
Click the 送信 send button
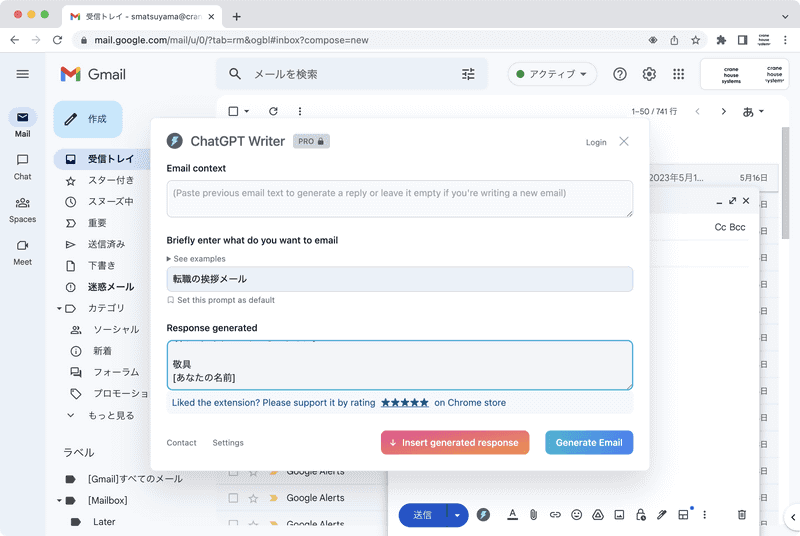click(x=422, y=515)
